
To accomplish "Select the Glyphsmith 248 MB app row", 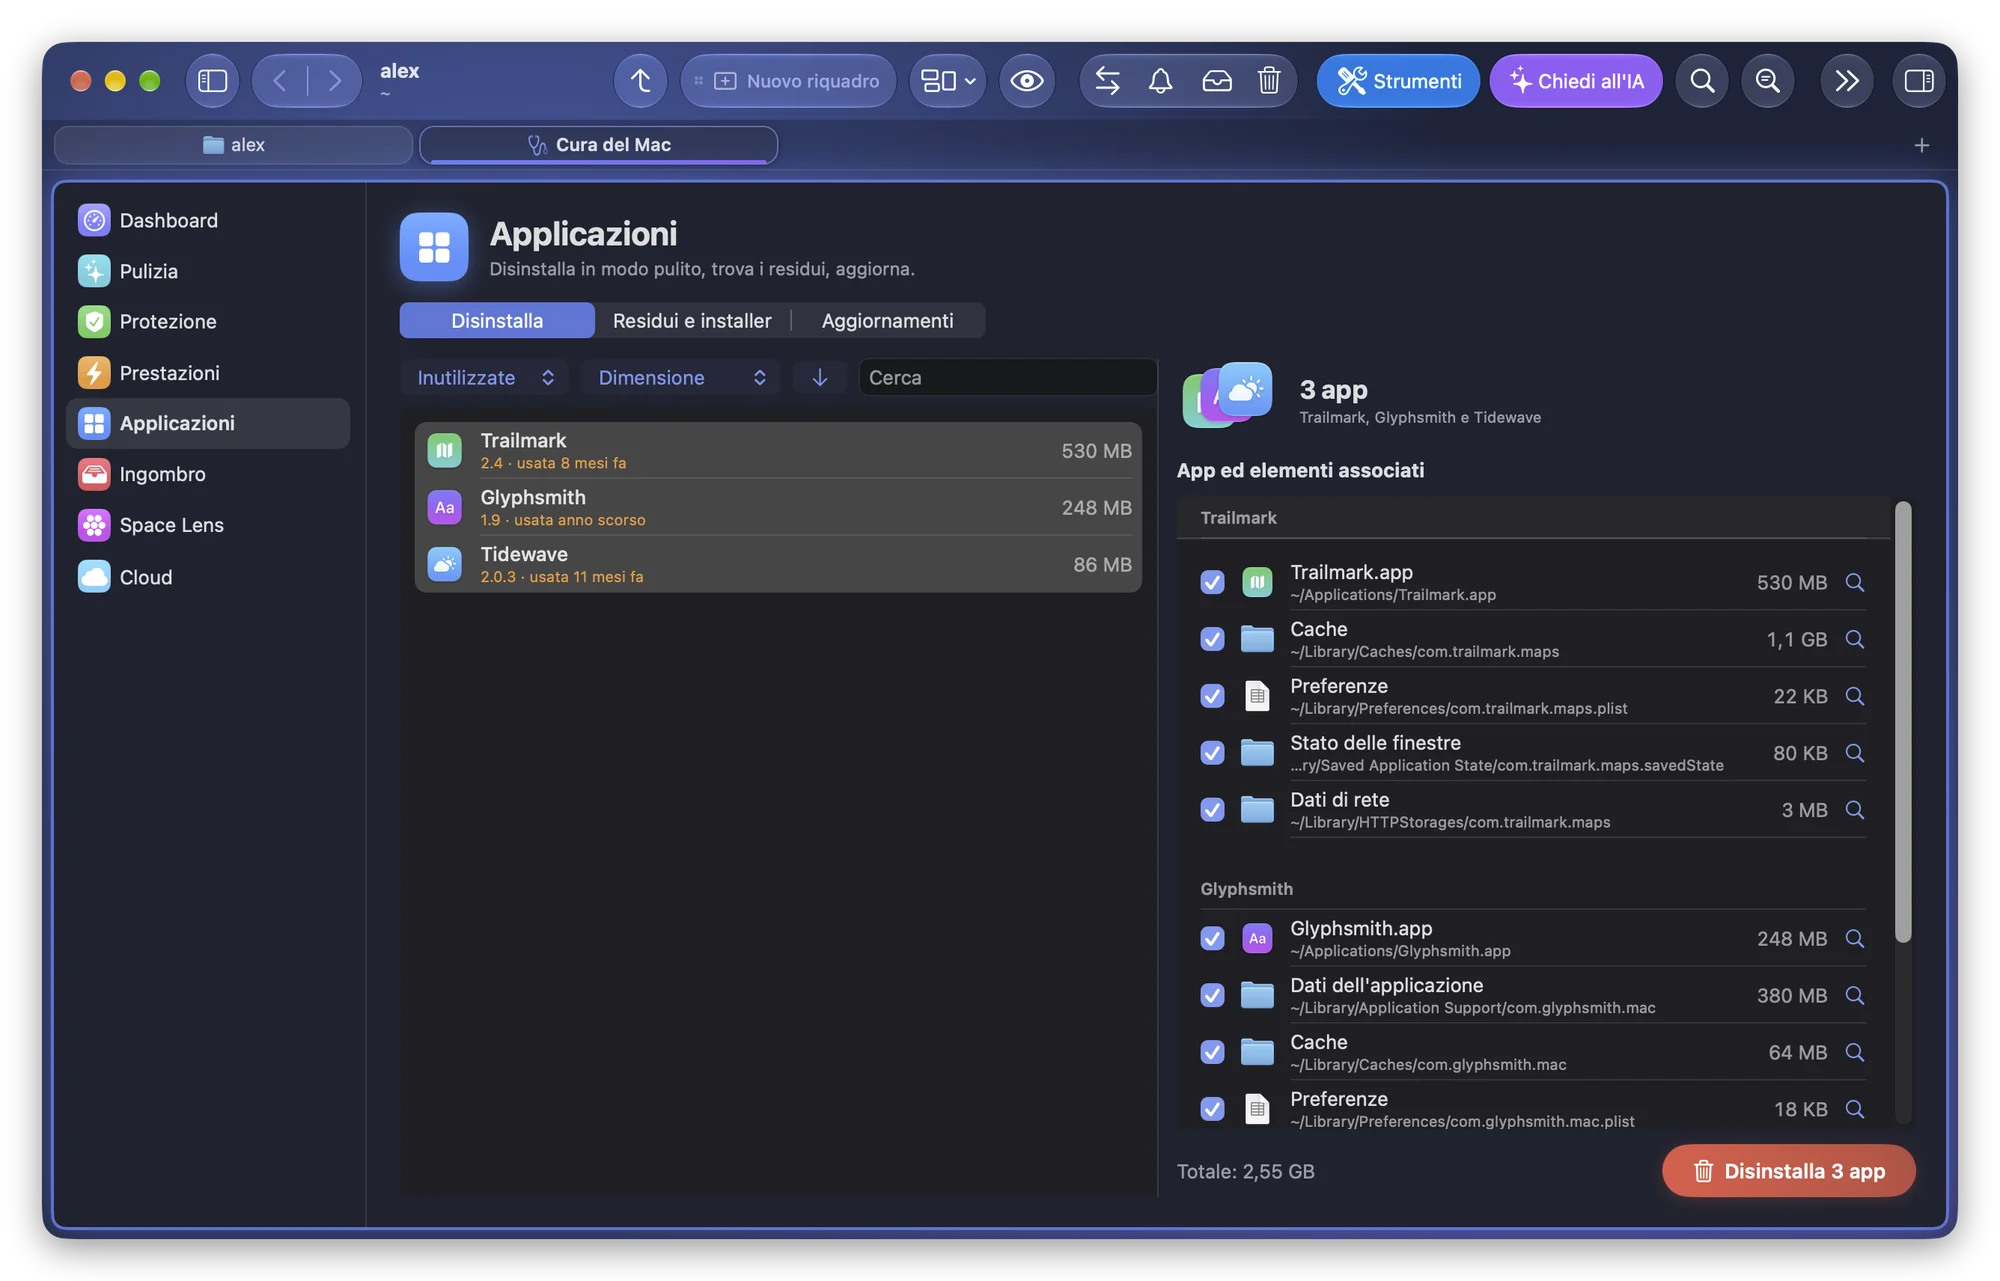I will [x=778, y=507].
